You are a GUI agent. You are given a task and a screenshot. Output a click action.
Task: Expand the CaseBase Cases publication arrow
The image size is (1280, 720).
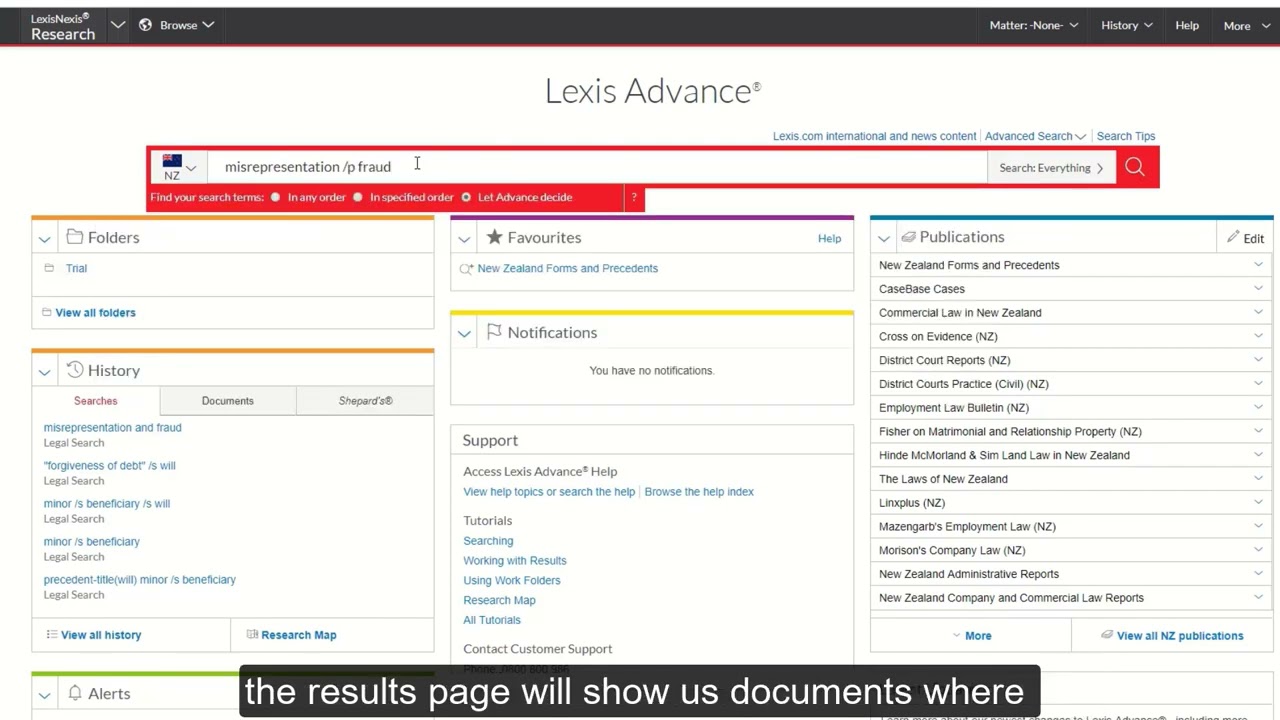[x=1258, y=288]
